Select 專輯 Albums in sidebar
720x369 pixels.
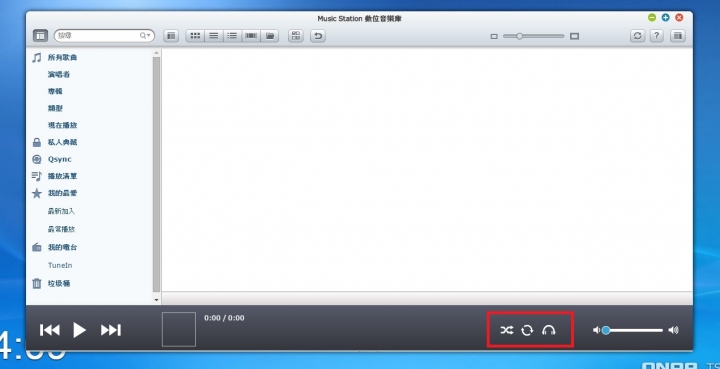coord(55,91)
